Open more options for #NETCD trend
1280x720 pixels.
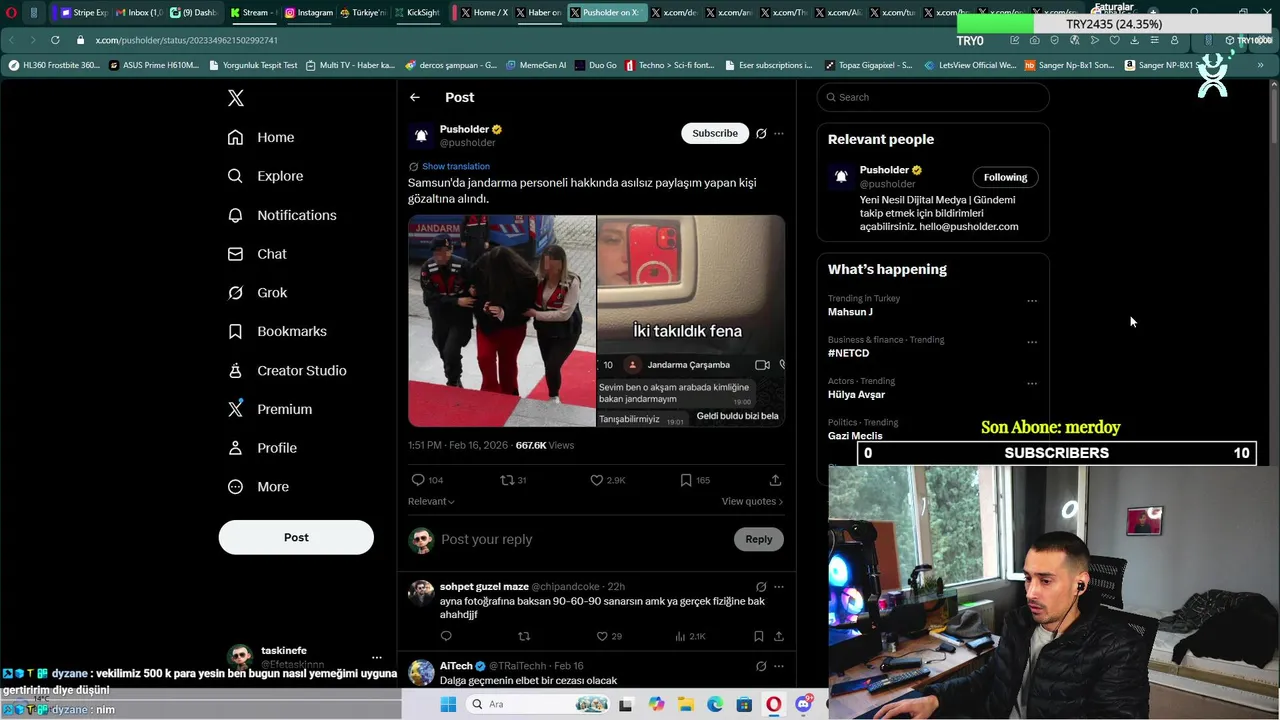tap(1032, 342)
